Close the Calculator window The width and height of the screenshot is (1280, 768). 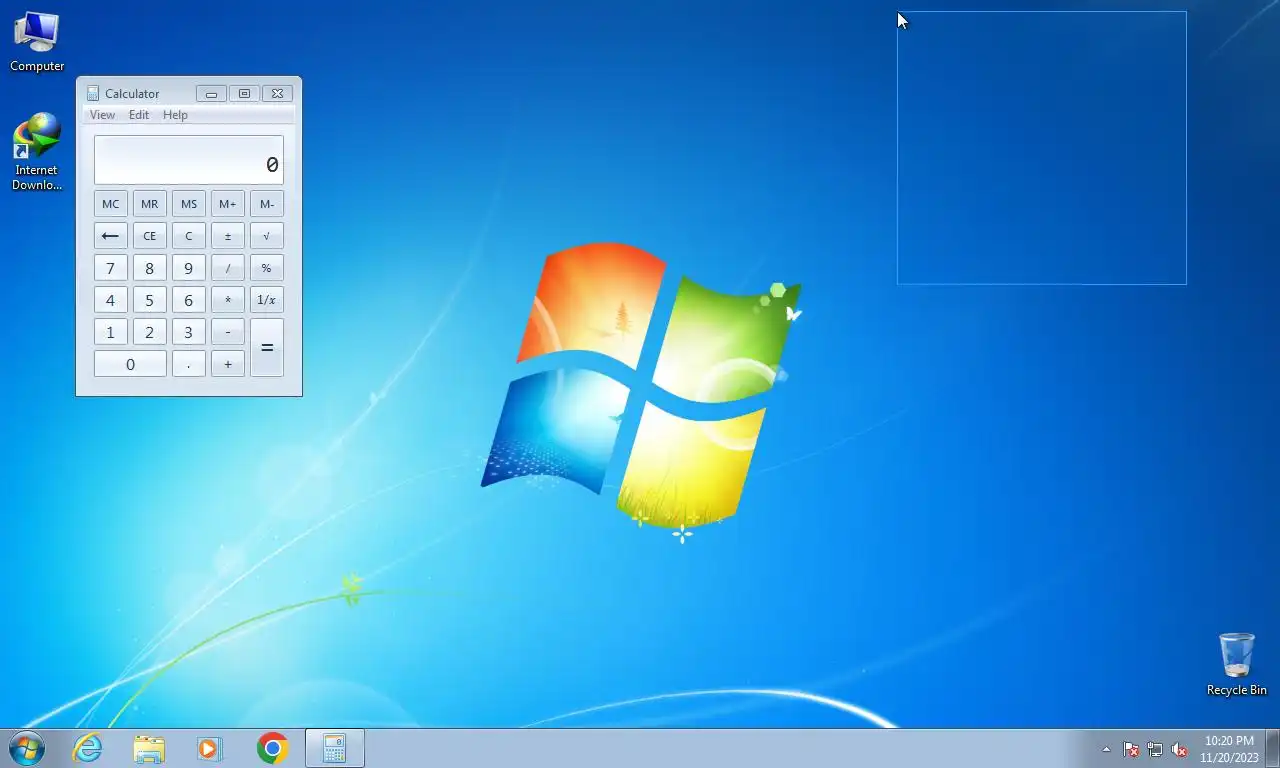pyautogui.click(x=278, y=93)
